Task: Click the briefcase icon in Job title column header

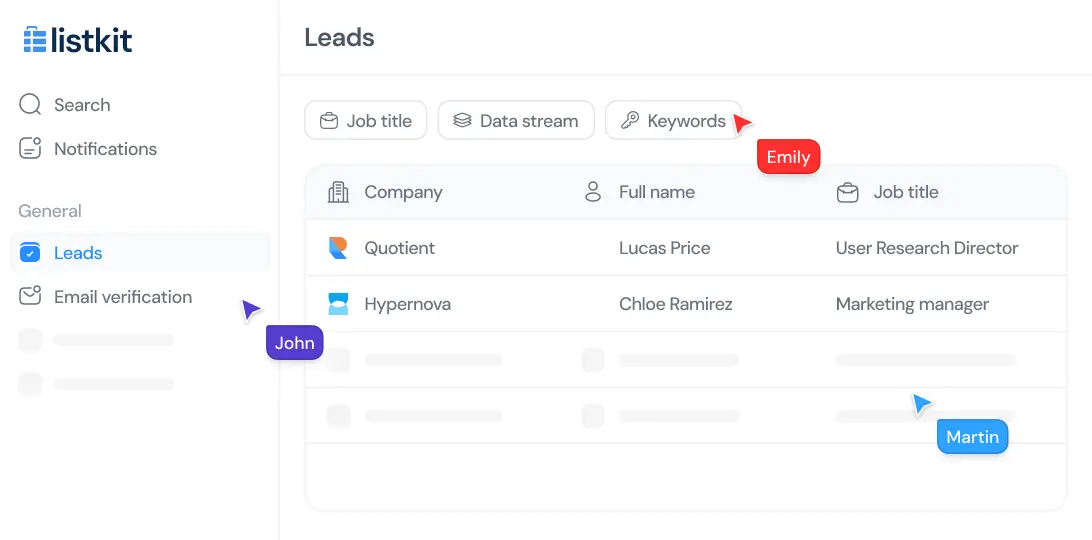Action: (x=847, y=192)
